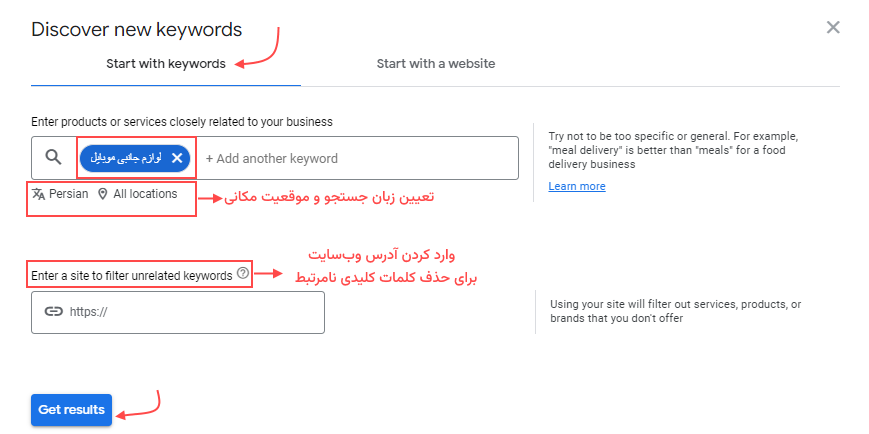Viewport: 869px width, 434px height.
Task: Click the Enter a site to filter label
Action: (132, 274)
